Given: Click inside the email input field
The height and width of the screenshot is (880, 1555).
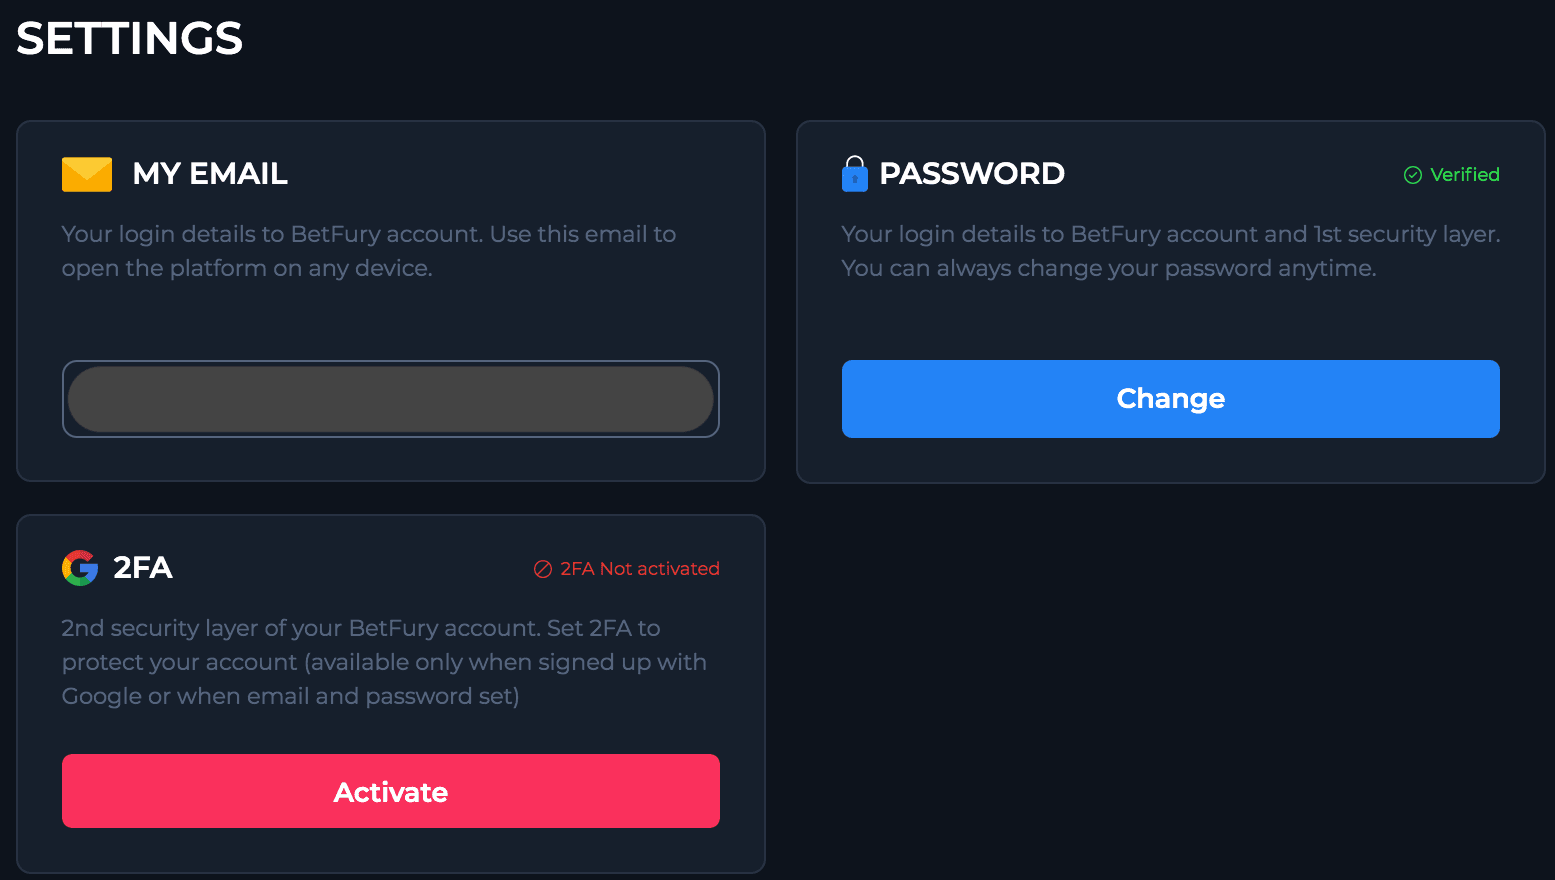Looking at the screenshot, I should (390, 398).
